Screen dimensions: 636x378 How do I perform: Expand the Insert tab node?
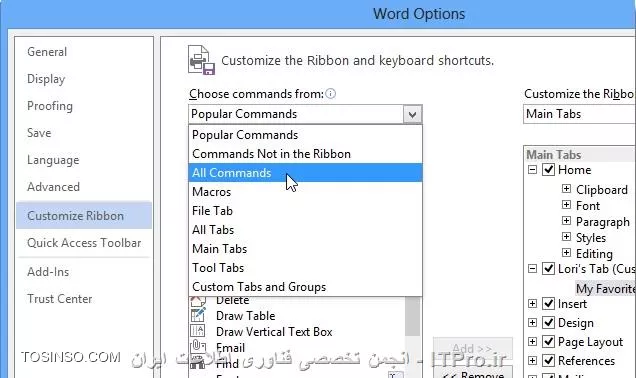click(x=532, y=303)
